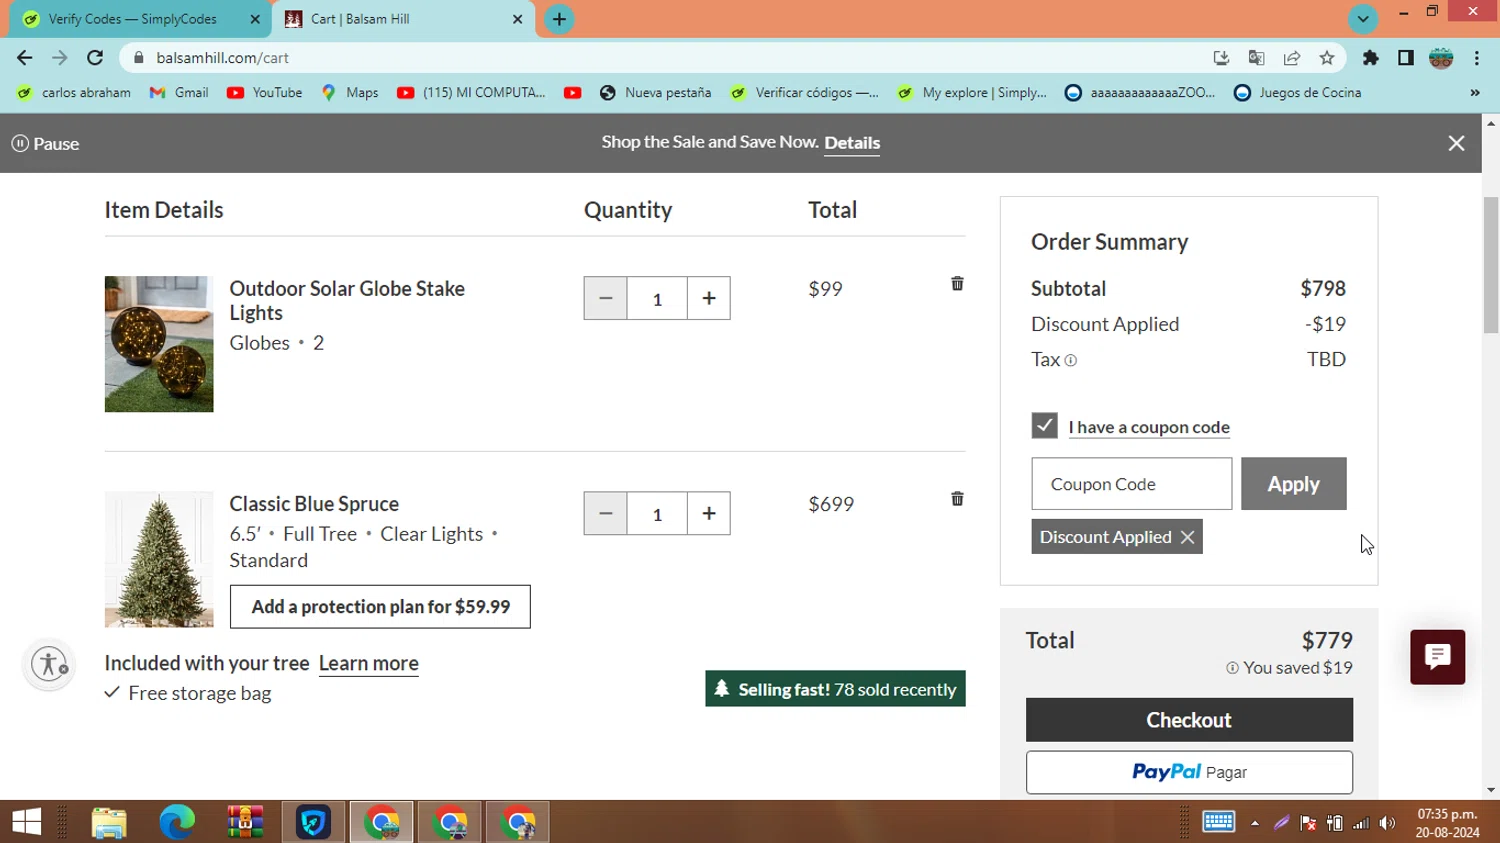Translate this page icon

[x=1256, y=58]
